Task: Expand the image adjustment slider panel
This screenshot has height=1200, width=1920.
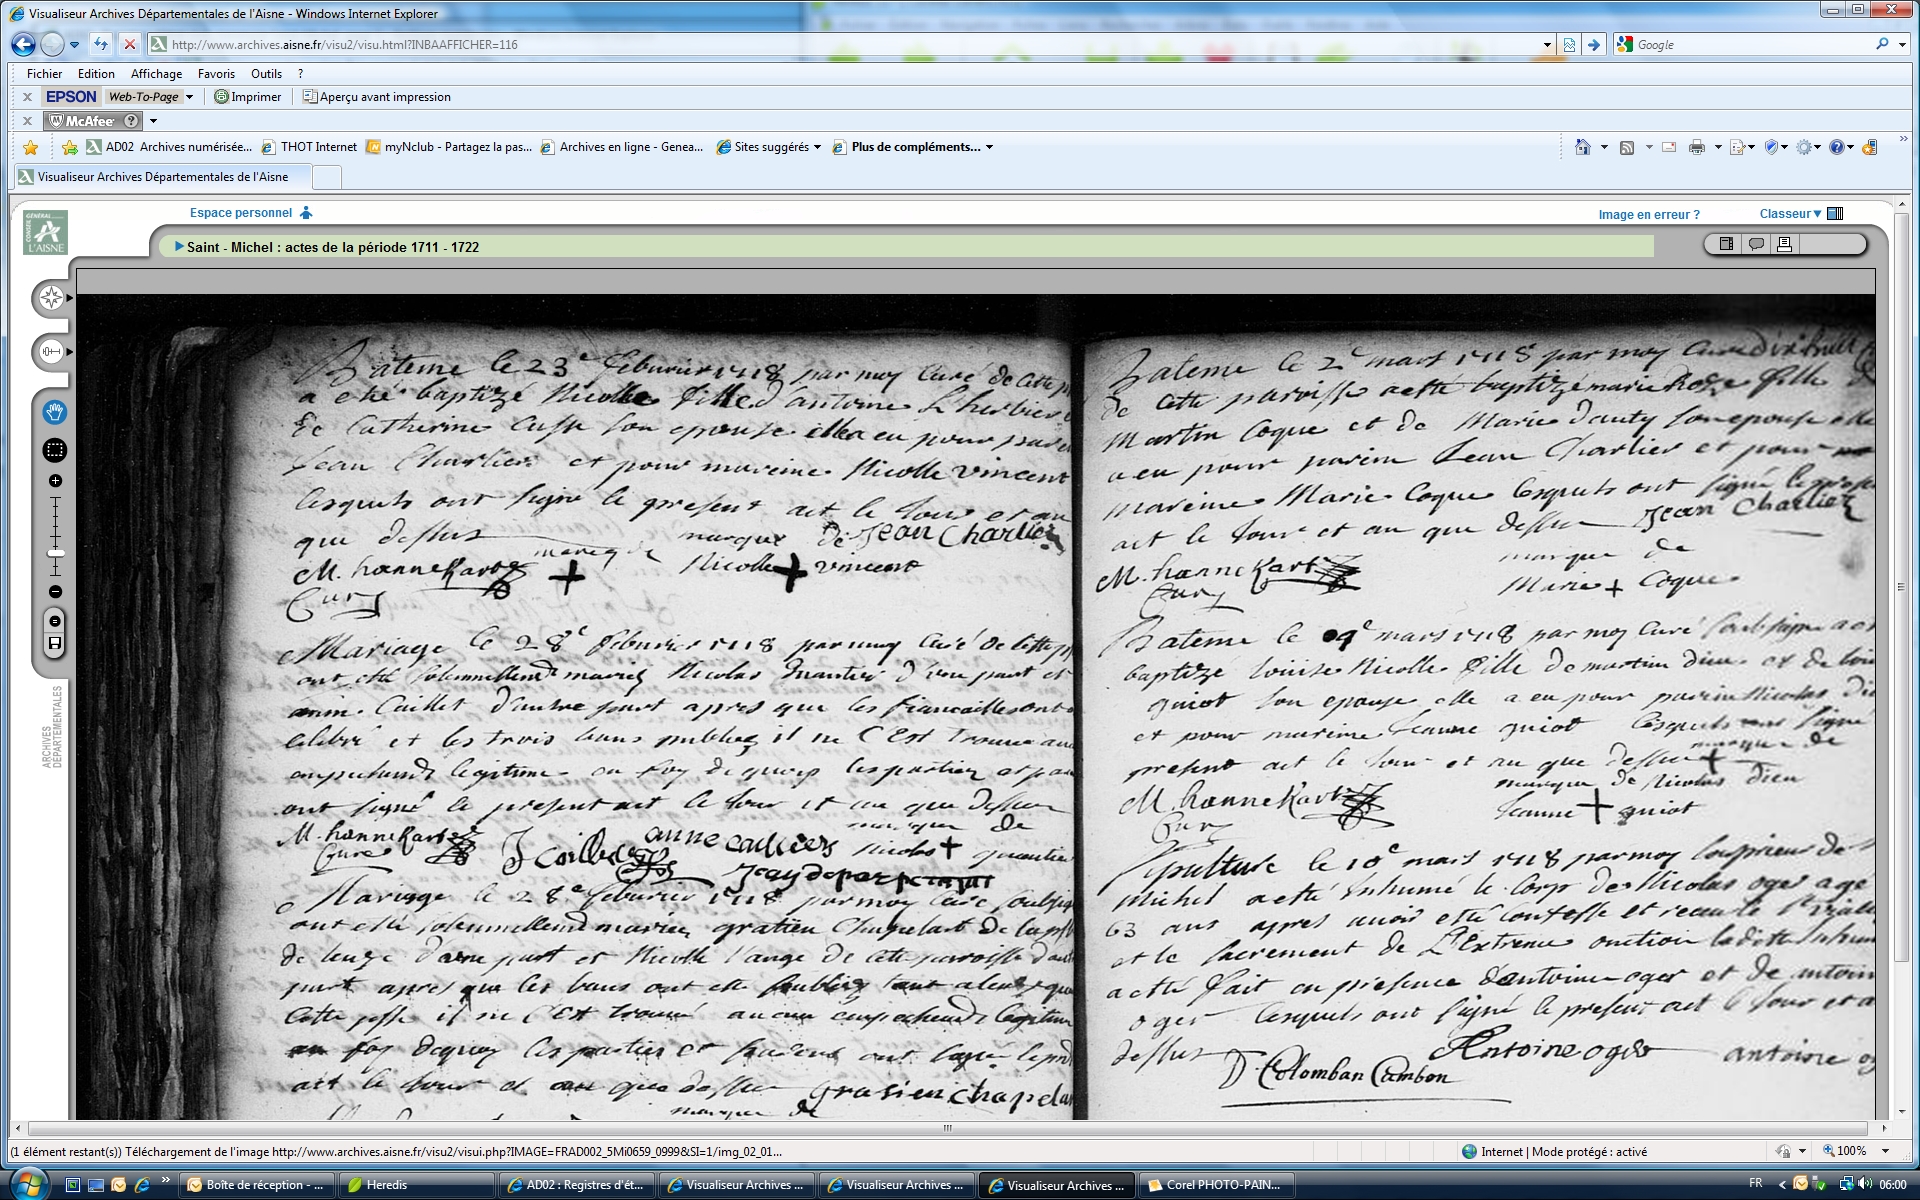Action: tap(51, 352)
